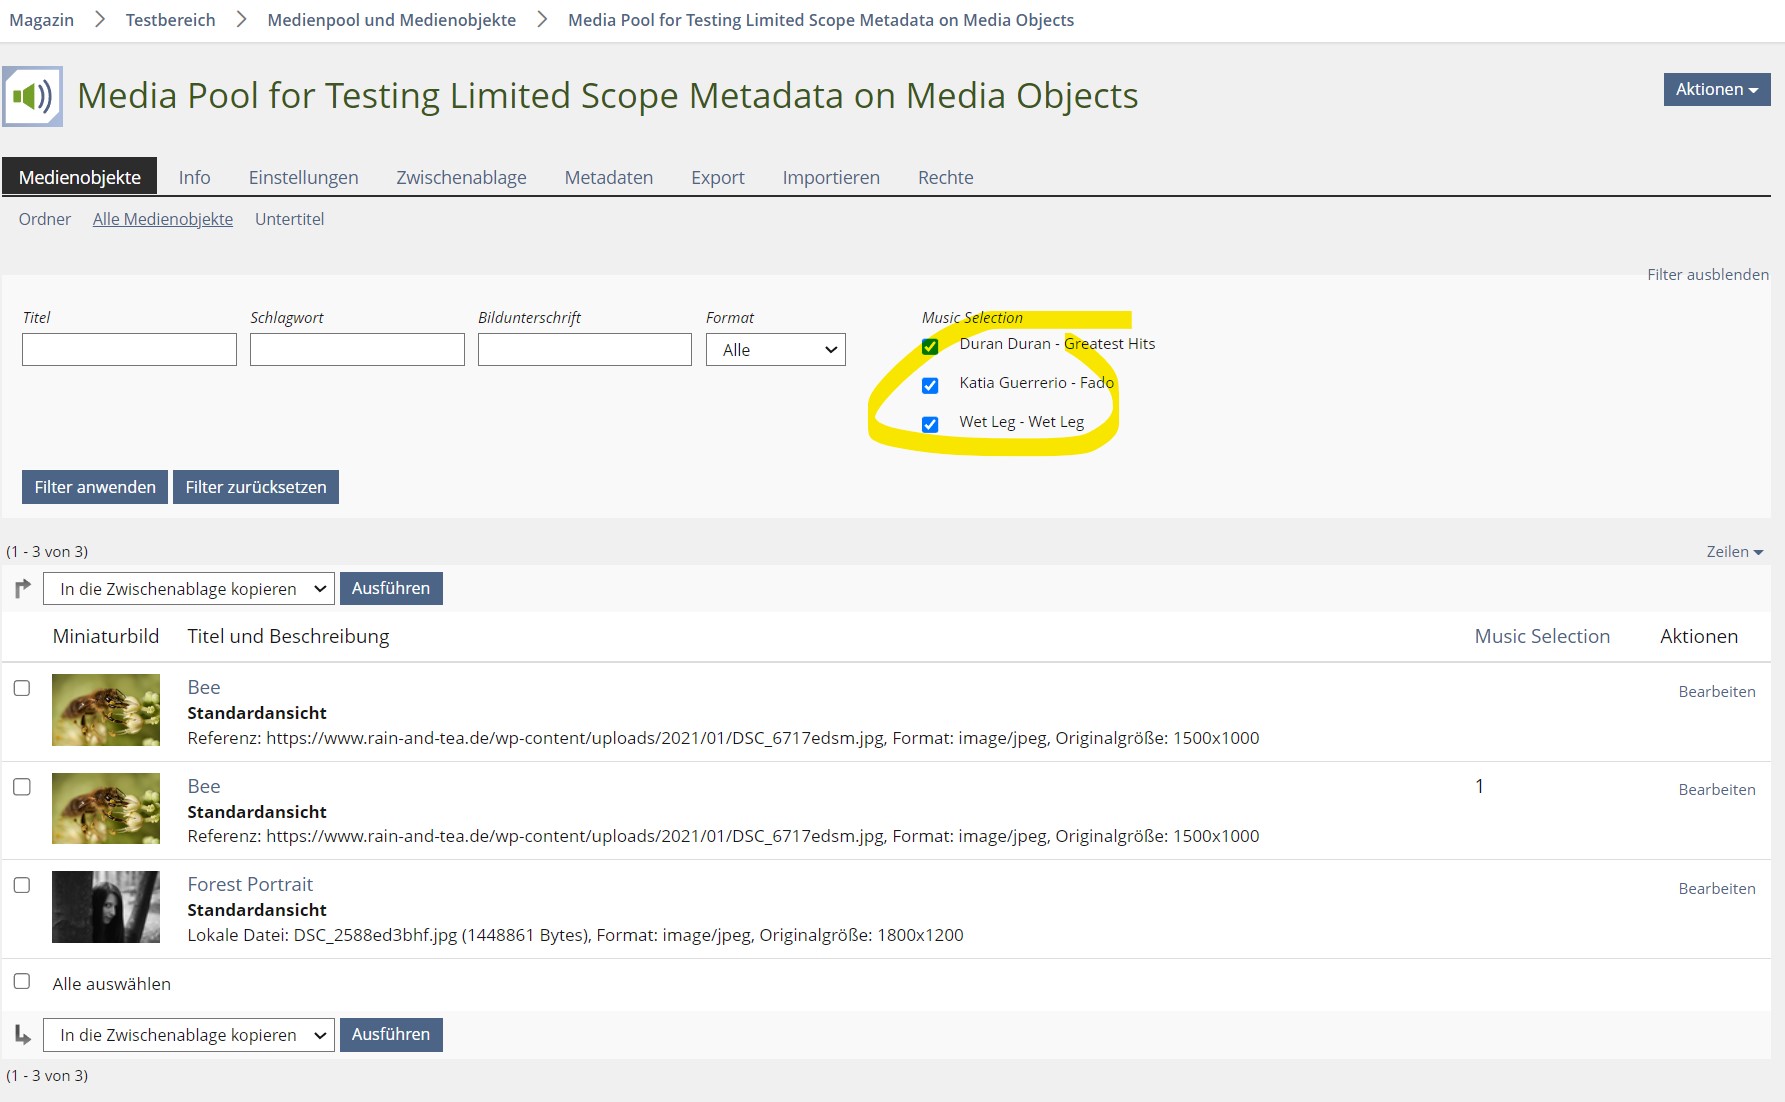The image size is (1785, 1102).
Task: Click the first Bee thumbnail image
Action: click(106, 710)
